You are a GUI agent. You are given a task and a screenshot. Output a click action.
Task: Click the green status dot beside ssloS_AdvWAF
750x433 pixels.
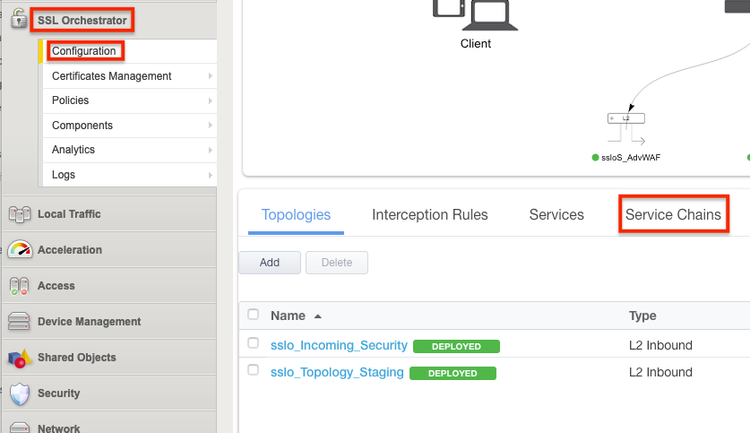(596, 157)
